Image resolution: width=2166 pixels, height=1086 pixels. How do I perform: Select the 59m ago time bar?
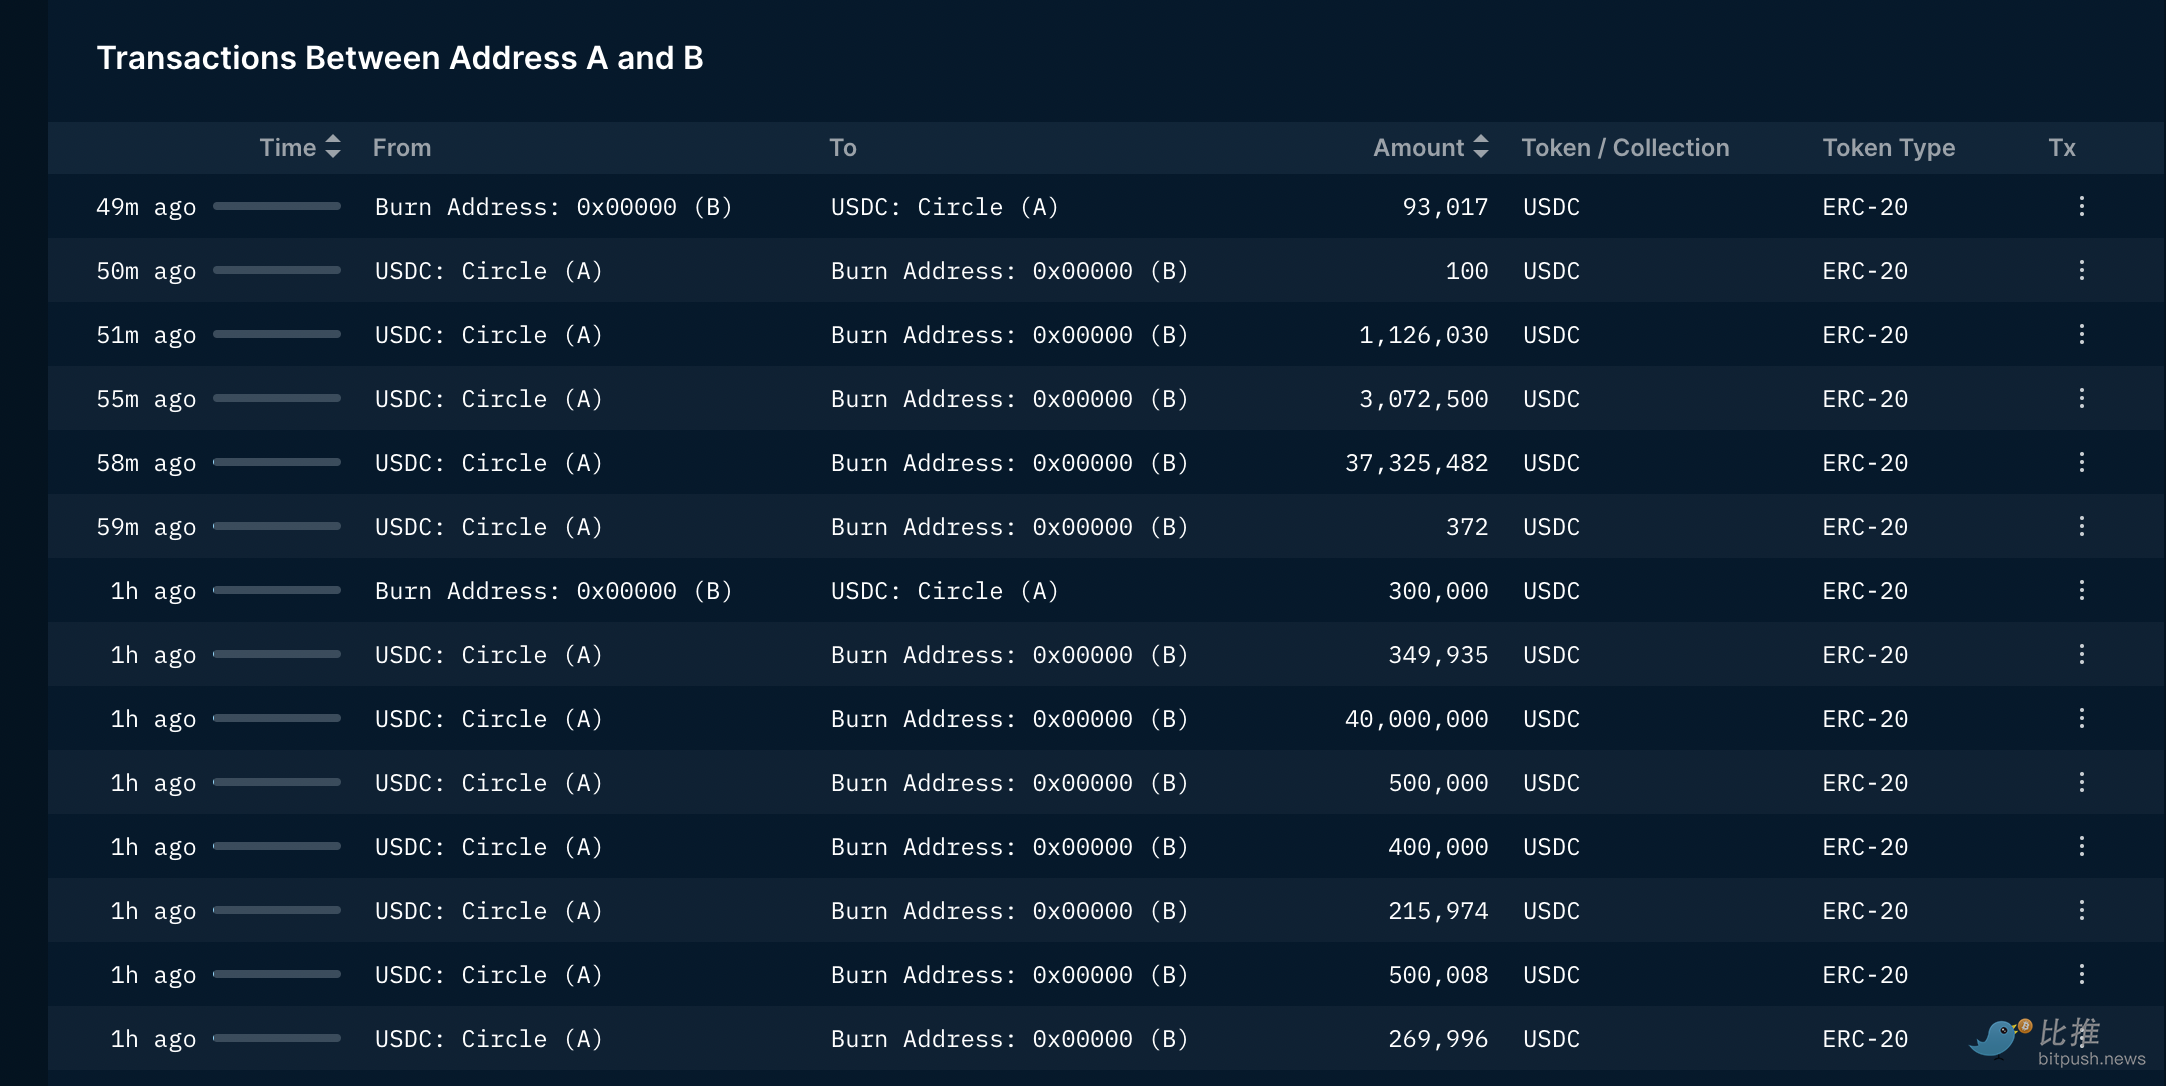277,526
